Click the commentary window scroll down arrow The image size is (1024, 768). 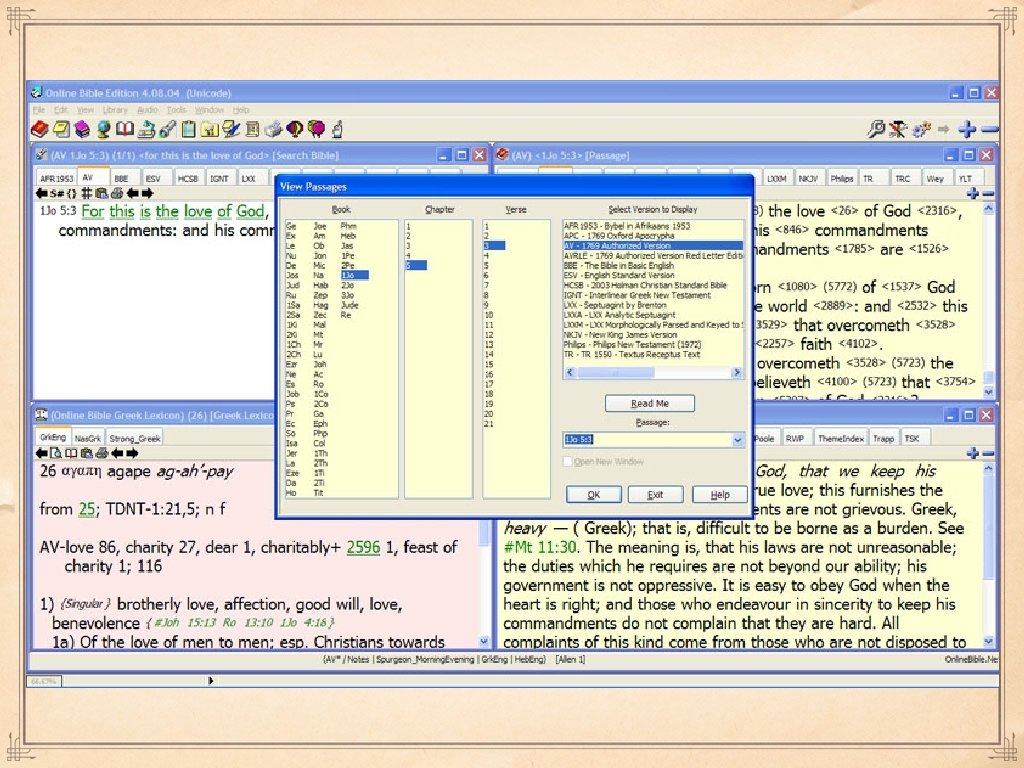point(988,642)
